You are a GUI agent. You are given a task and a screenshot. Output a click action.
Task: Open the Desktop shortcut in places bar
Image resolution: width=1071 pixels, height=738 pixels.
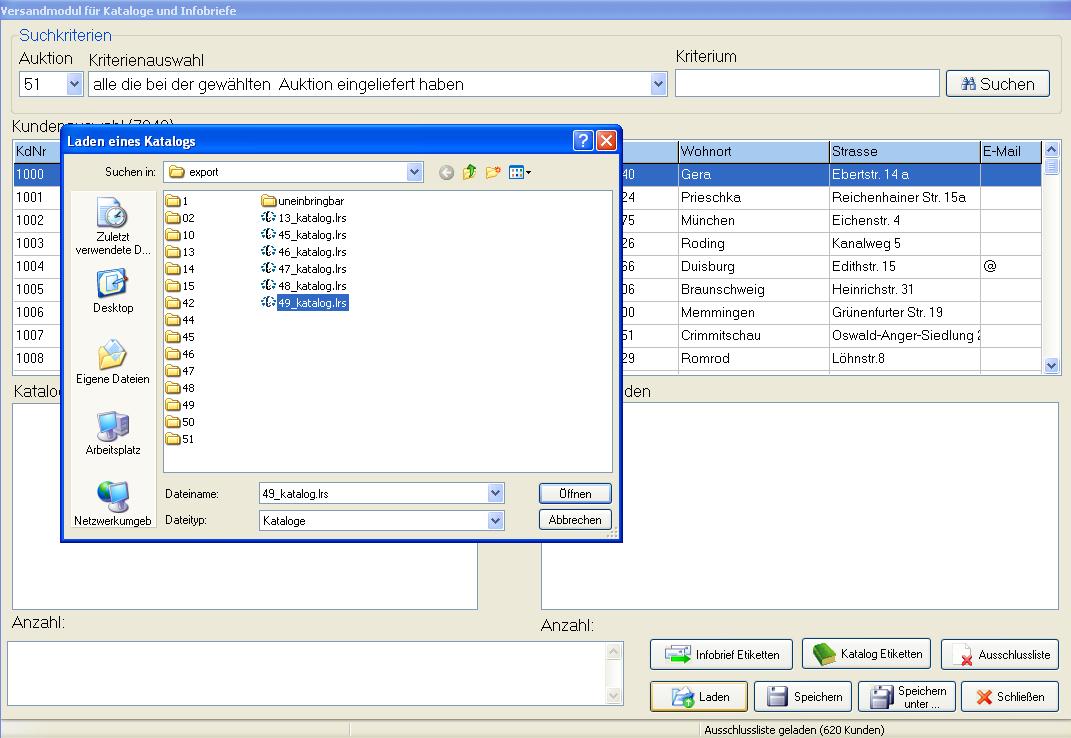coord(113,290)
